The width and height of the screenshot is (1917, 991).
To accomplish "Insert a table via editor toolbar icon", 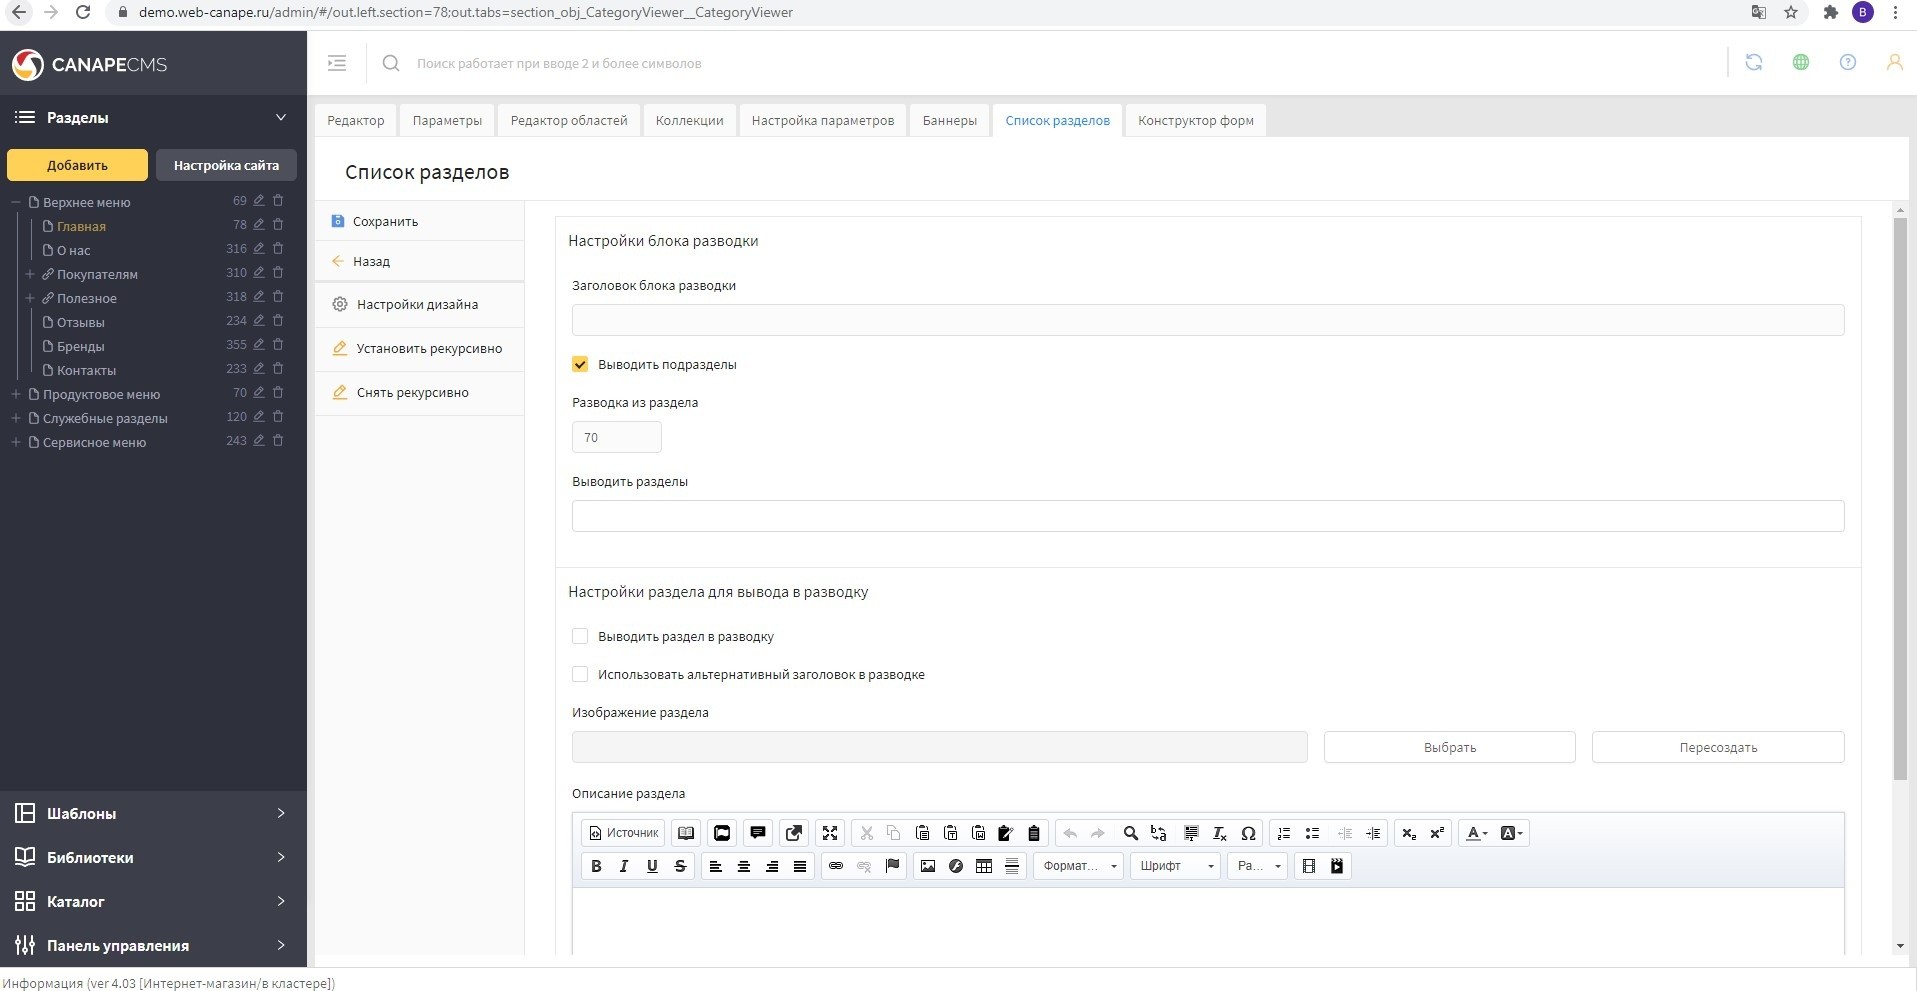I will [984, 866].
